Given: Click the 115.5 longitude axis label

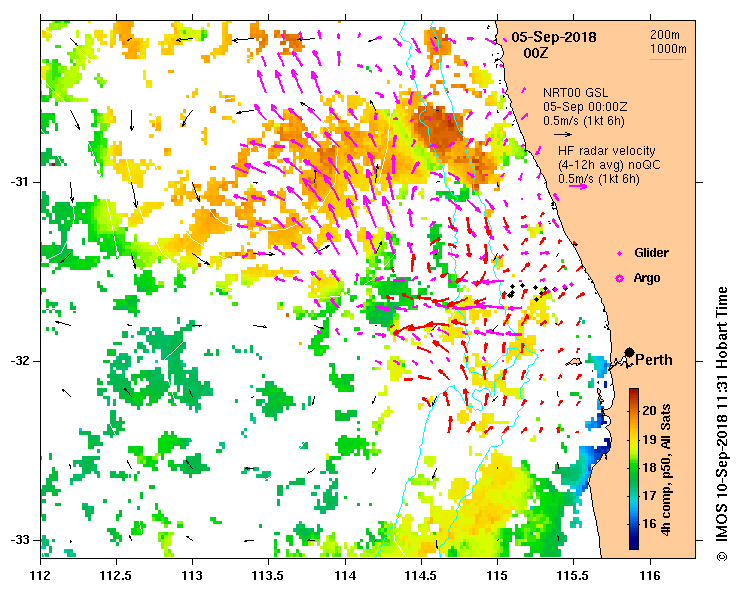Looking at the screenshot, I should (574, 576).
